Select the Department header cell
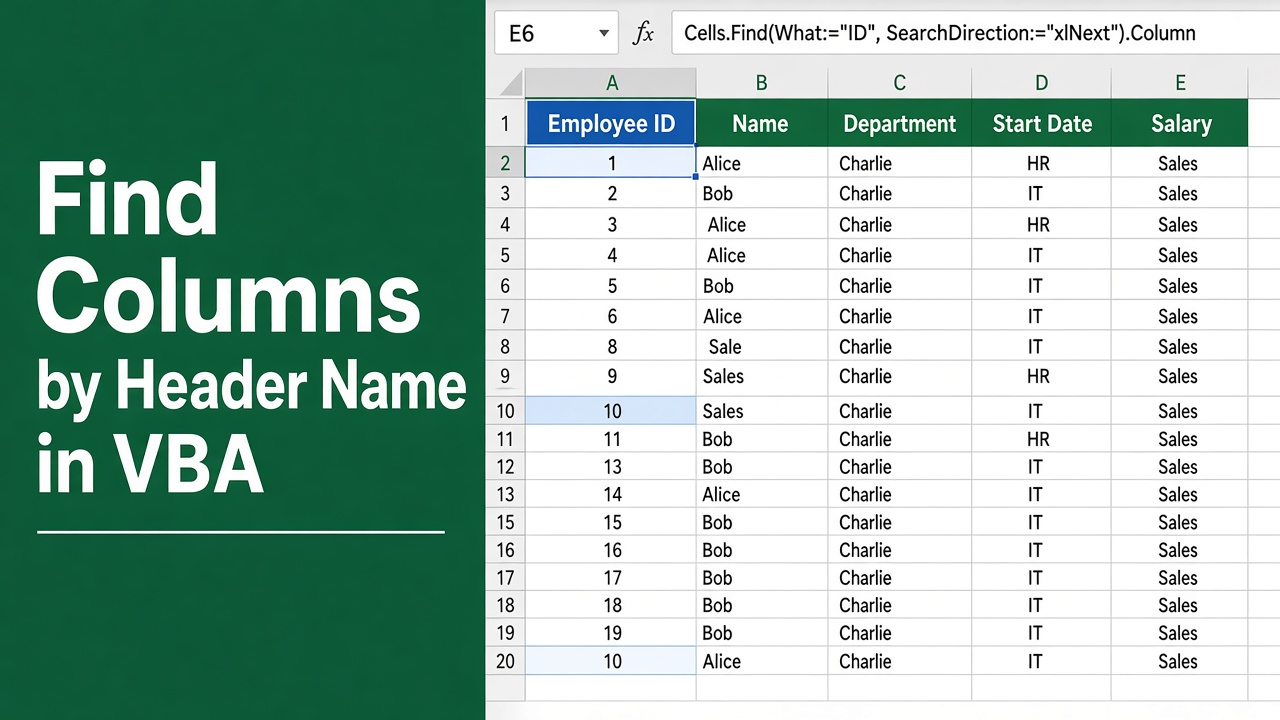Image resolution: width=1280 pixels, height=720 pixels. coord(899,123)
